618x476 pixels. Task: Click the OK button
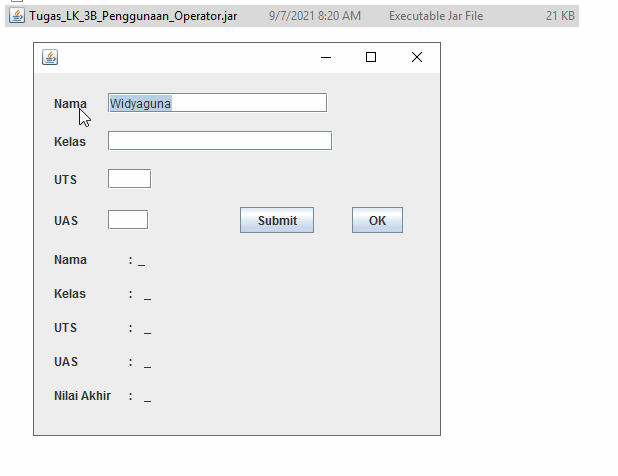click(x=377, y=220)
